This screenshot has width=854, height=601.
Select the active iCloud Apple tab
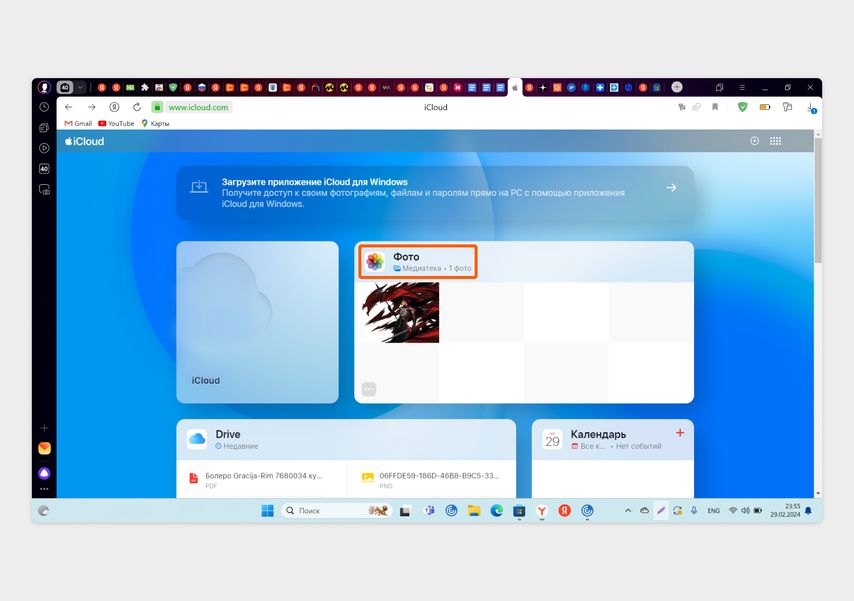click(x=515, y=88)
